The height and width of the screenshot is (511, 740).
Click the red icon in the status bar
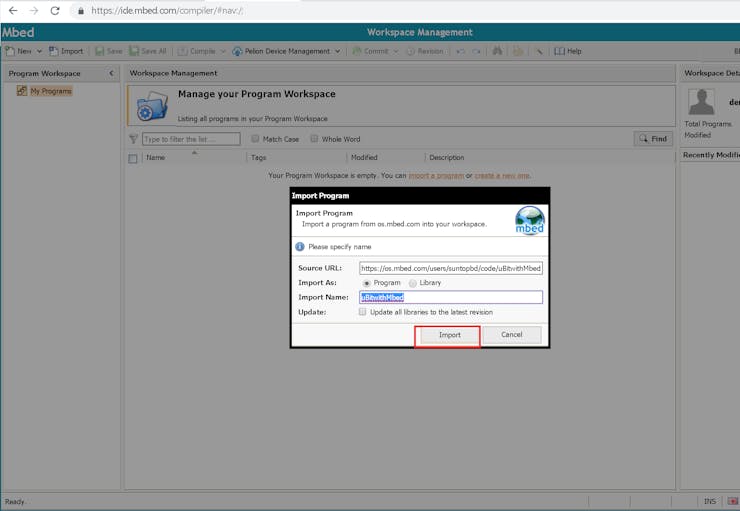pyautogui.click(x=732, y=502)
